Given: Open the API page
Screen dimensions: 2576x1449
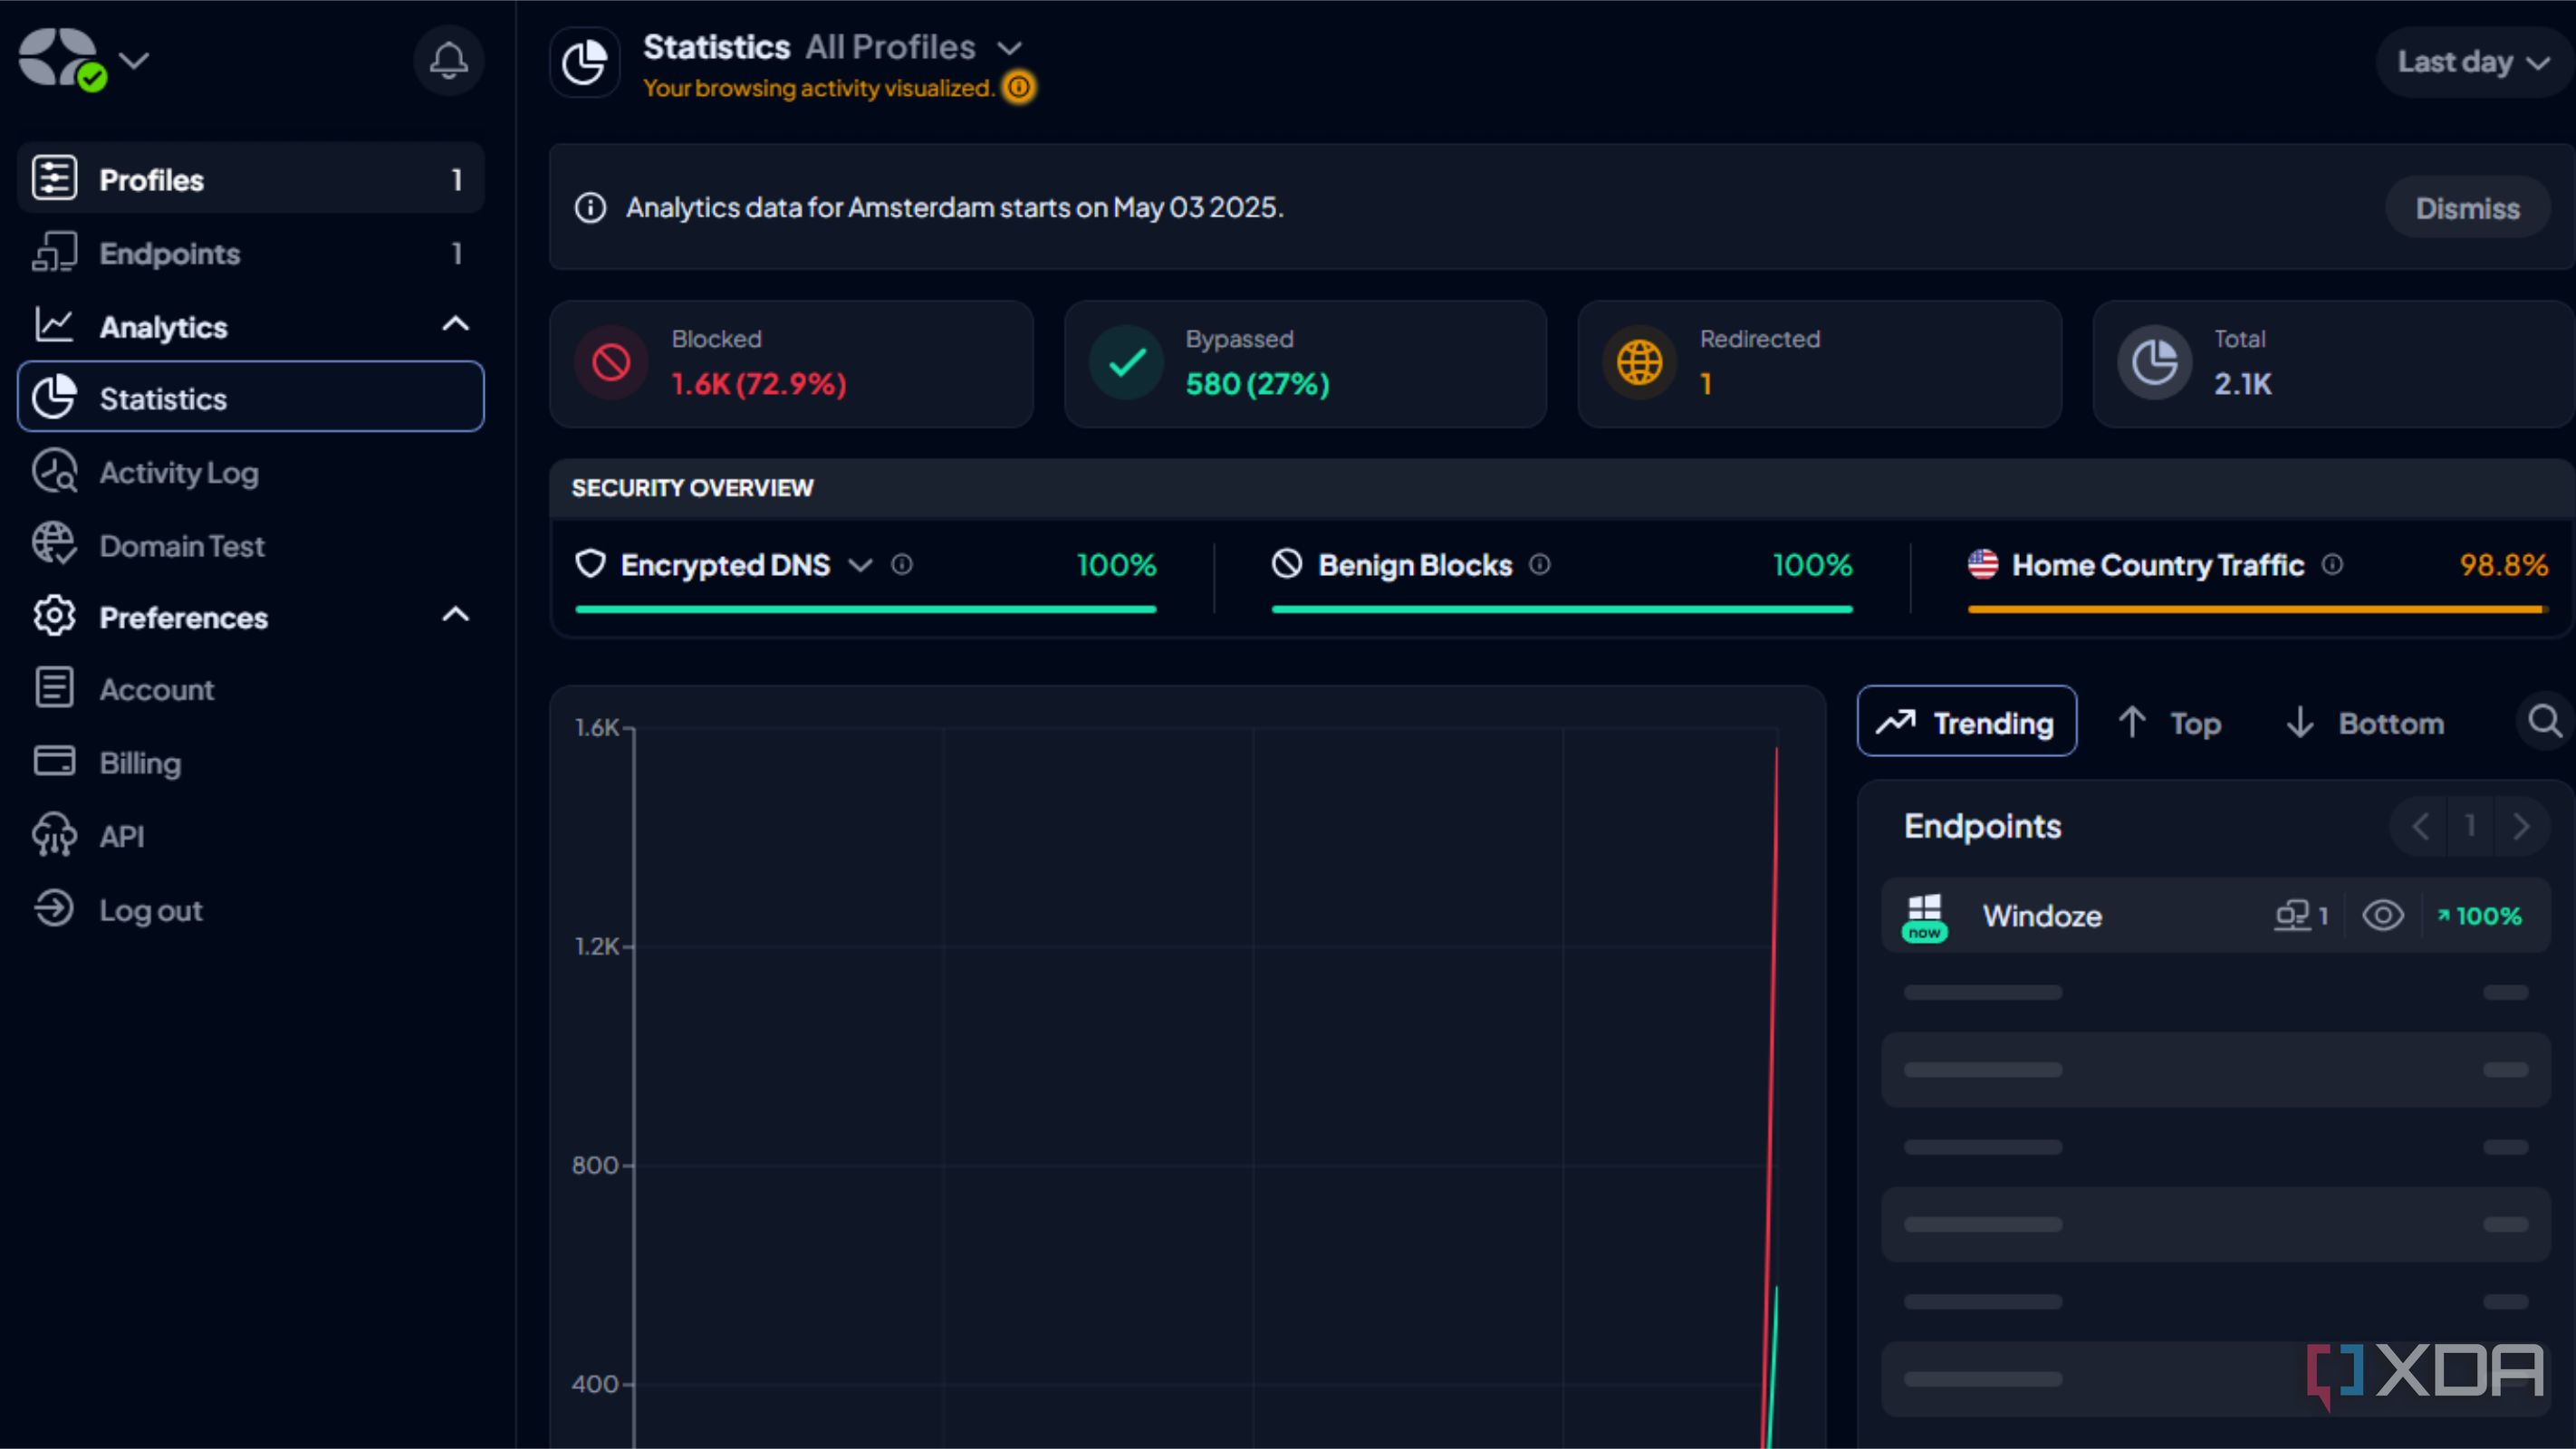Looking at the screenshot, I should point(250,835).
